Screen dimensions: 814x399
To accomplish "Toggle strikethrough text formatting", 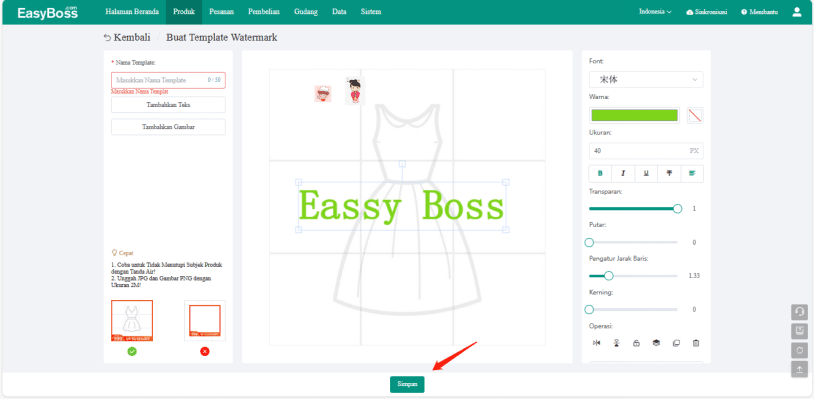I will (x=669, y=174).
